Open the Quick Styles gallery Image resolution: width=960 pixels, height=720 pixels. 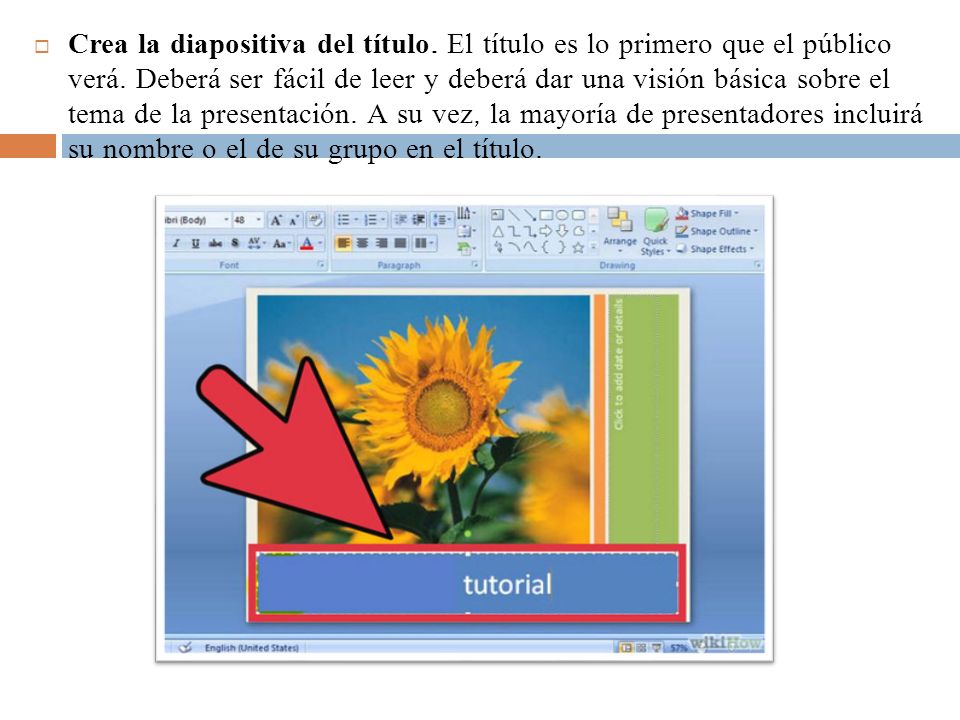656,231
